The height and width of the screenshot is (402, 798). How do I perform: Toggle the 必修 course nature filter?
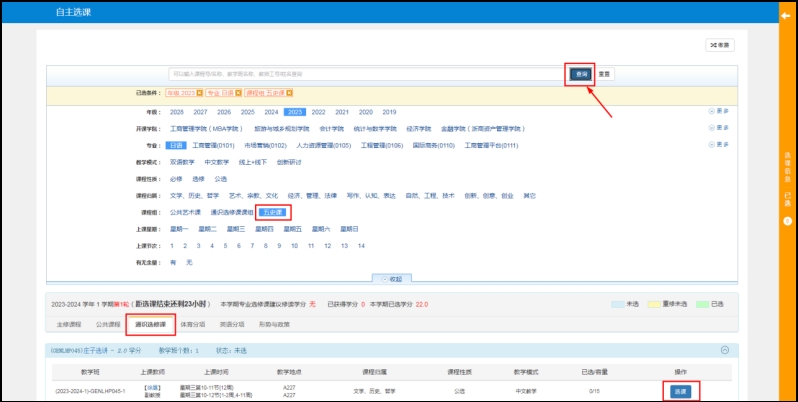pos(176,178)
